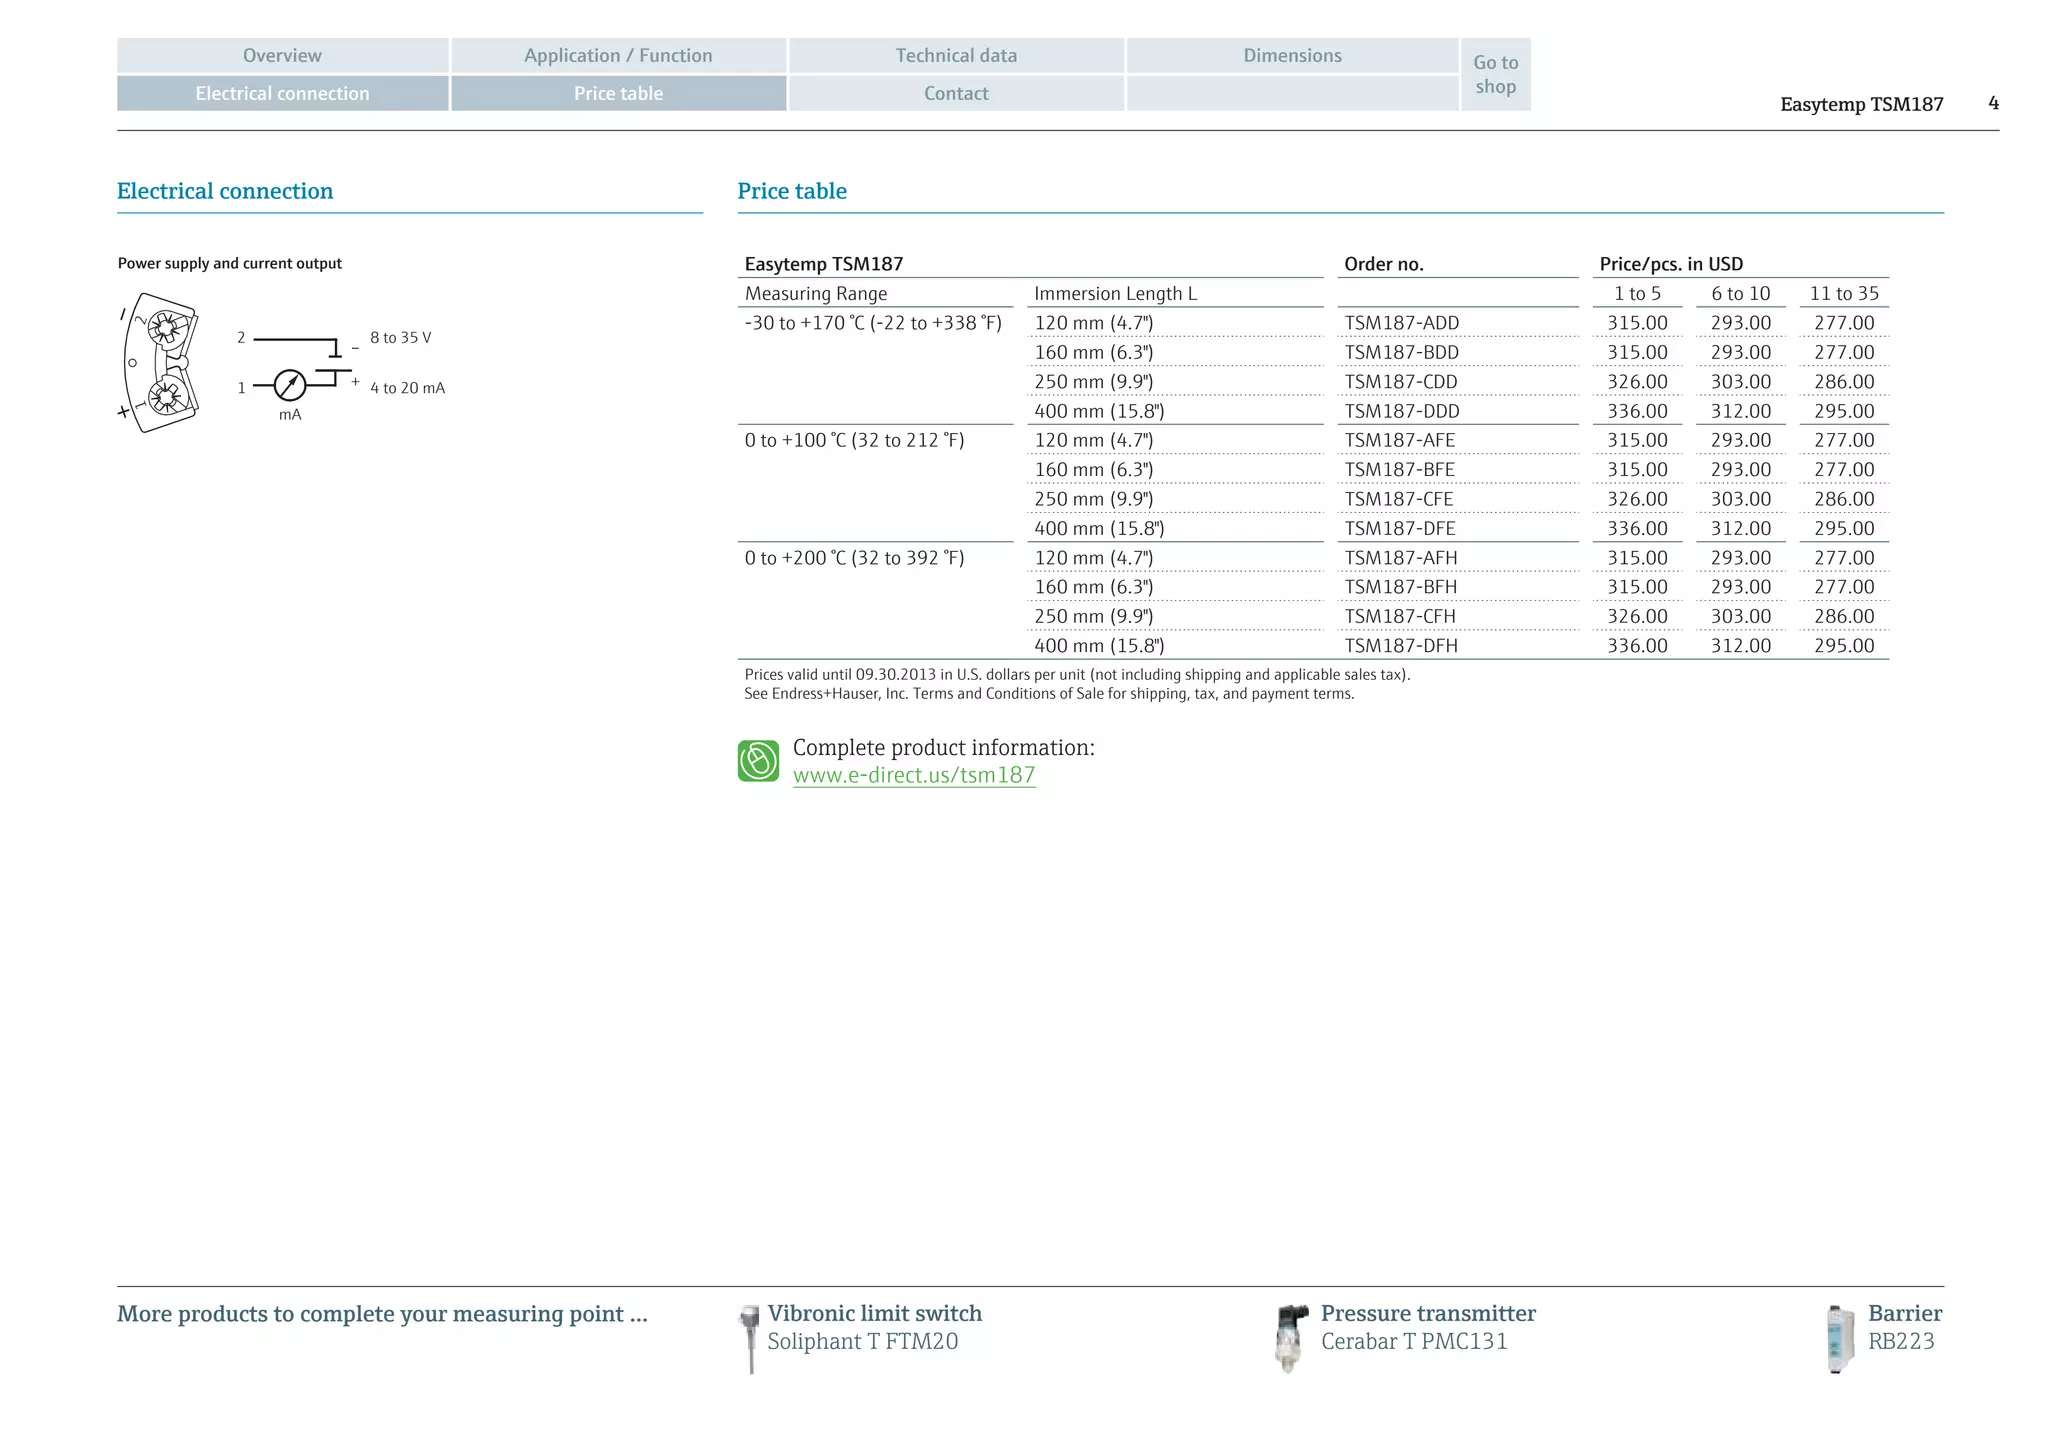This screenshot has width=2048, height=1448.
Task: Click the green mouse icon beside product information
Action: click(758, 761)
